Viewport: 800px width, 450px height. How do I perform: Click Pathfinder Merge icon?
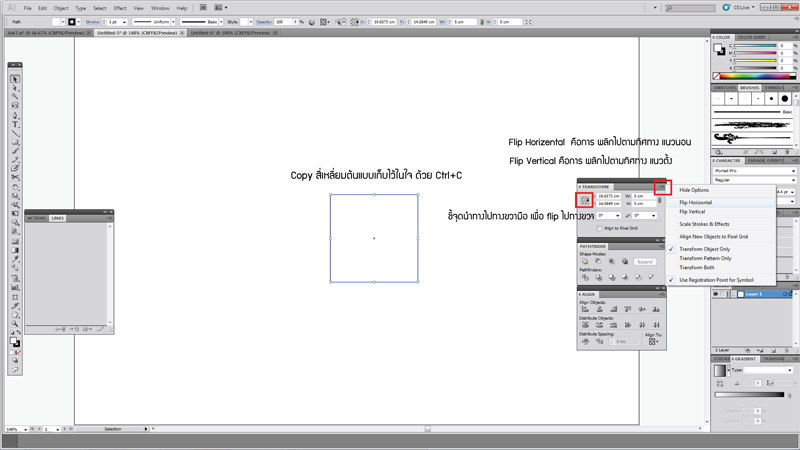pos(612,278)
